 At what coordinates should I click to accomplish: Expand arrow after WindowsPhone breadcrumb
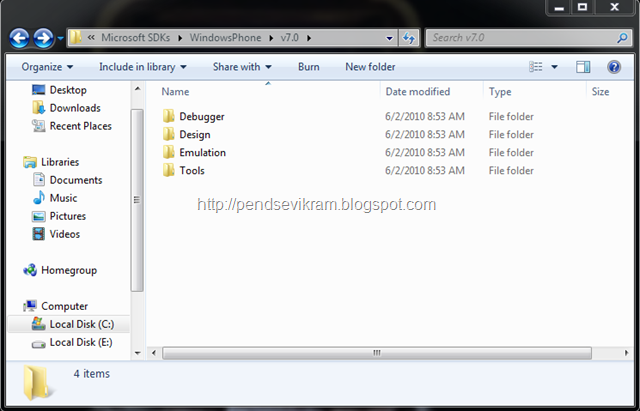click(x=271, y=38)
